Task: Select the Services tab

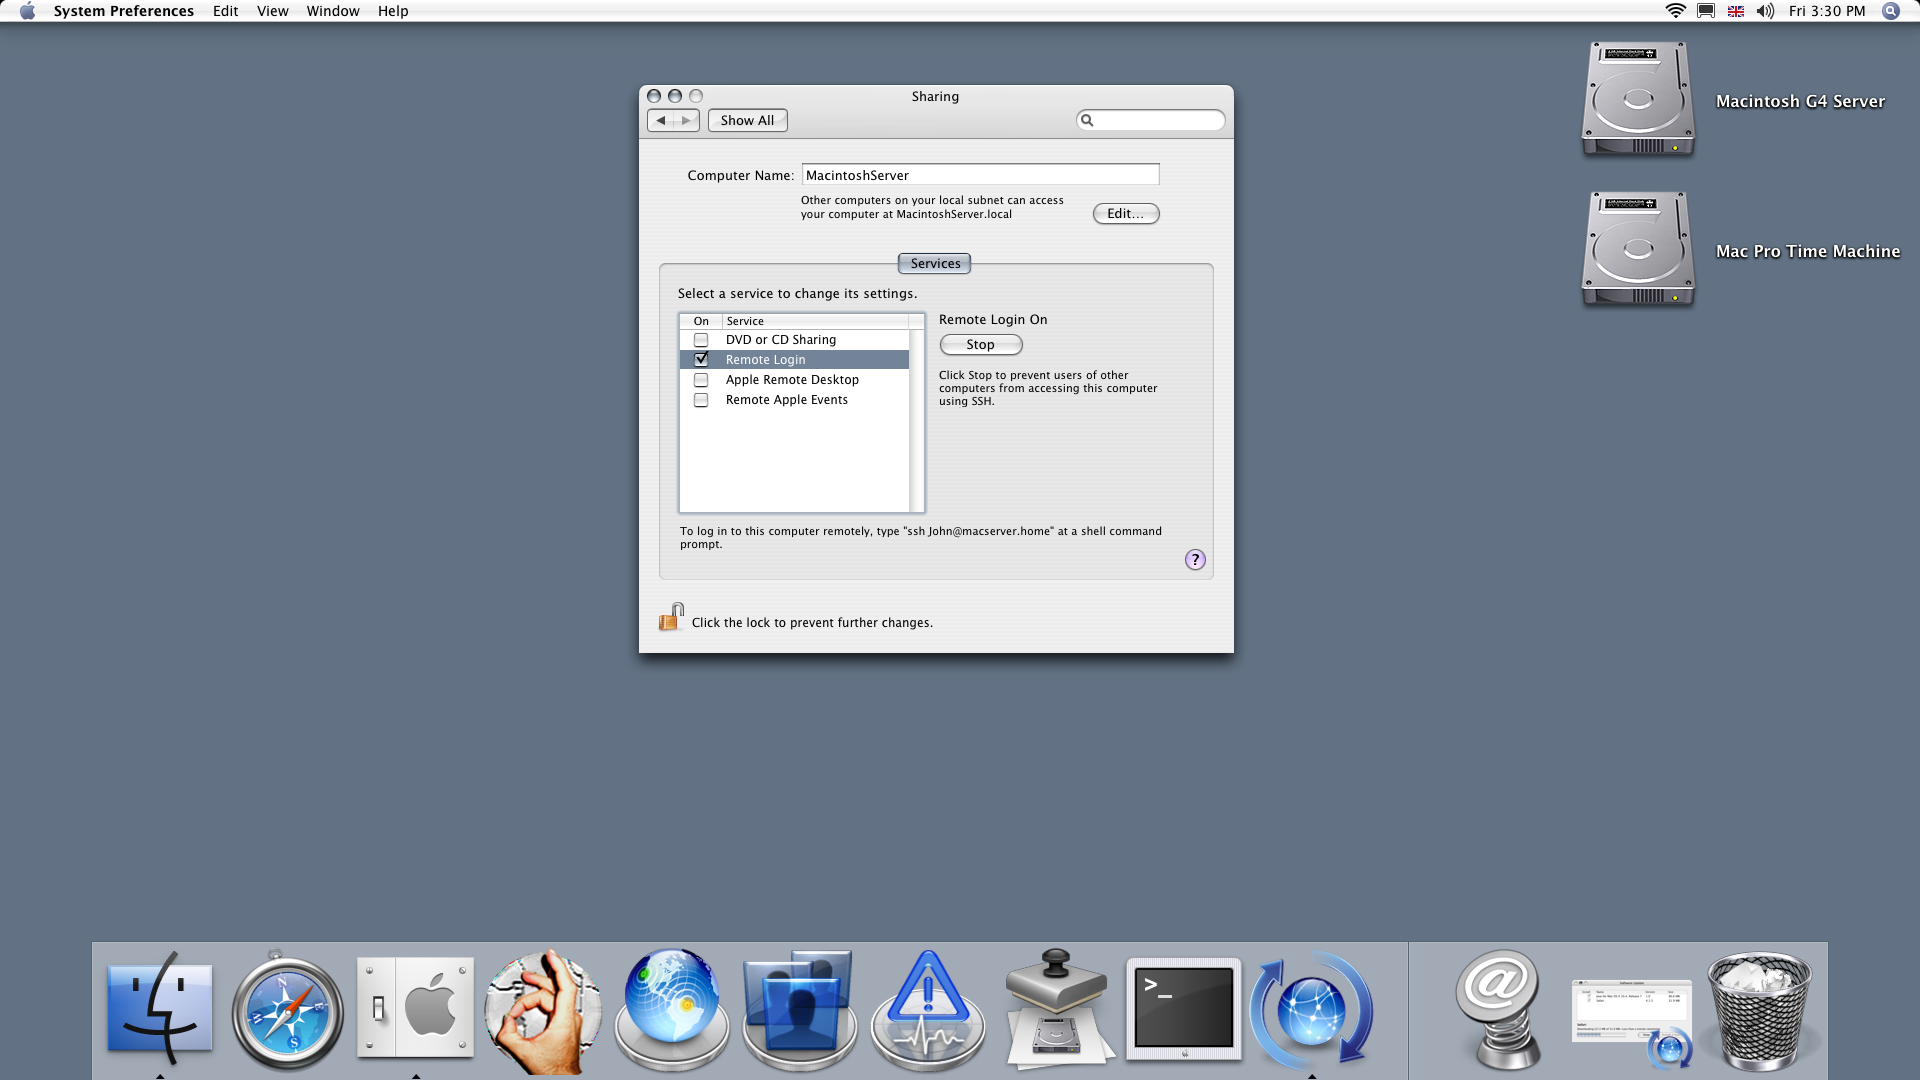Action: pos(935,264)
